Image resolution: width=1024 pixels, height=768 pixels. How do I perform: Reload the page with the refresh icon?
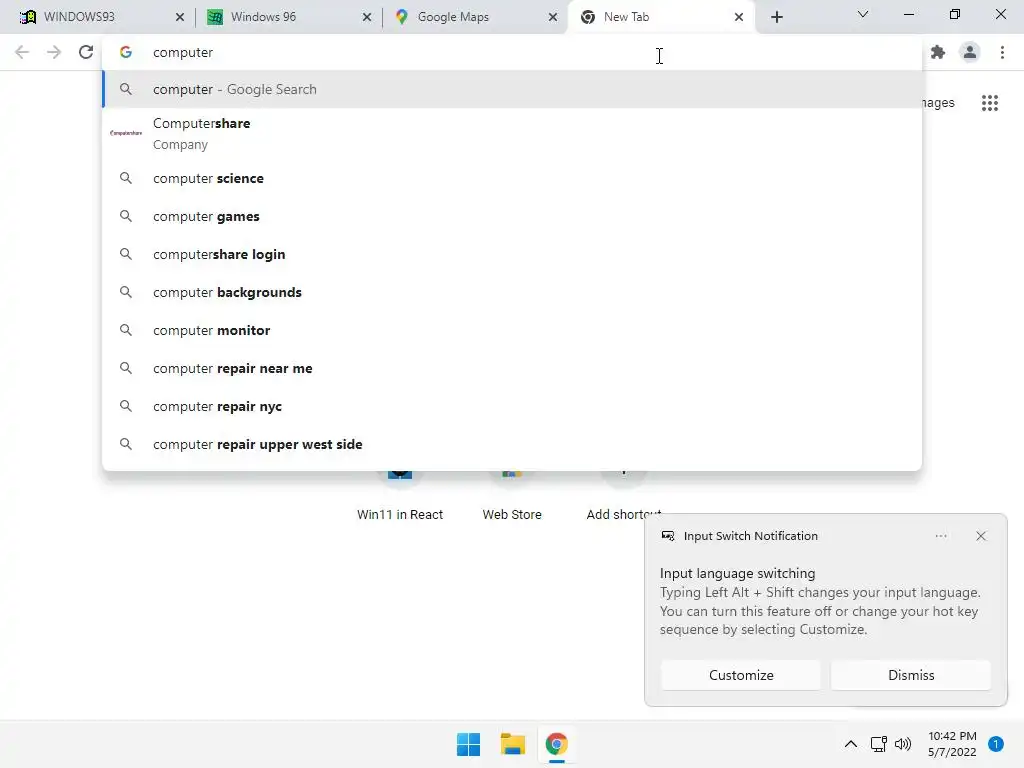tap(86, 52)
